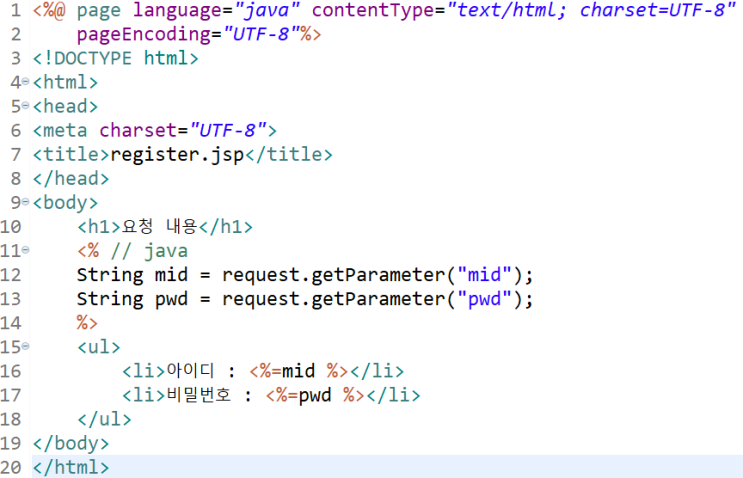Click the register.jsp title text
The height and width of the screenshot is (478, 743).
(x=177, y=155)
